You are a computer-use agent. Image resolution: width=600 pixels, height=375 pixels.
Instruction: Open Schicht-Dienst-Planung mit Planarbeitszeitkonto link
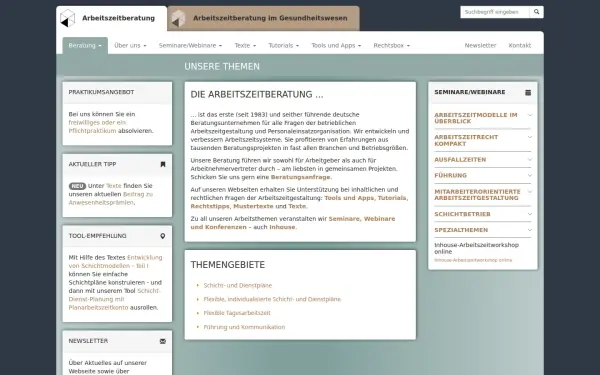[114, 299]
